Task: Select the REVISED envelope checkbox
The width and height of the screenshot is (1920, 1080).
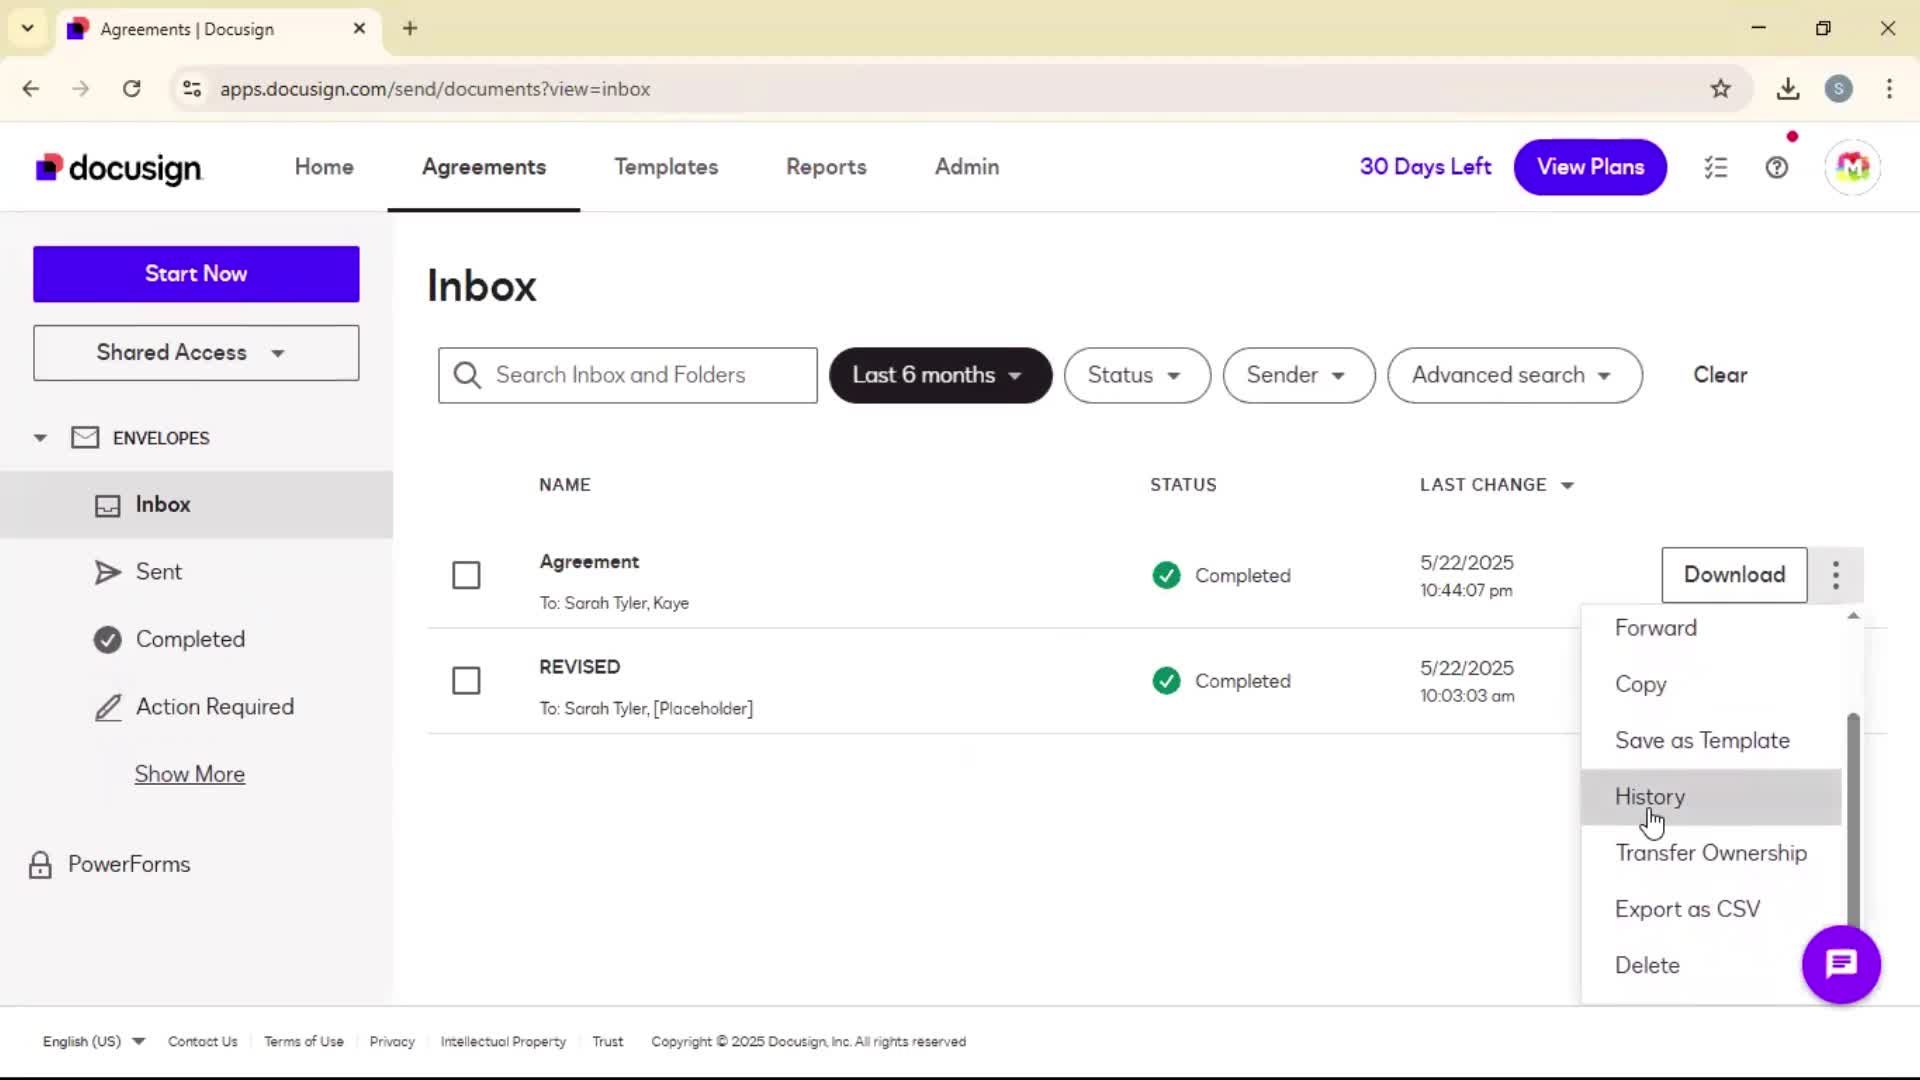Action: [x=466, y=681]
